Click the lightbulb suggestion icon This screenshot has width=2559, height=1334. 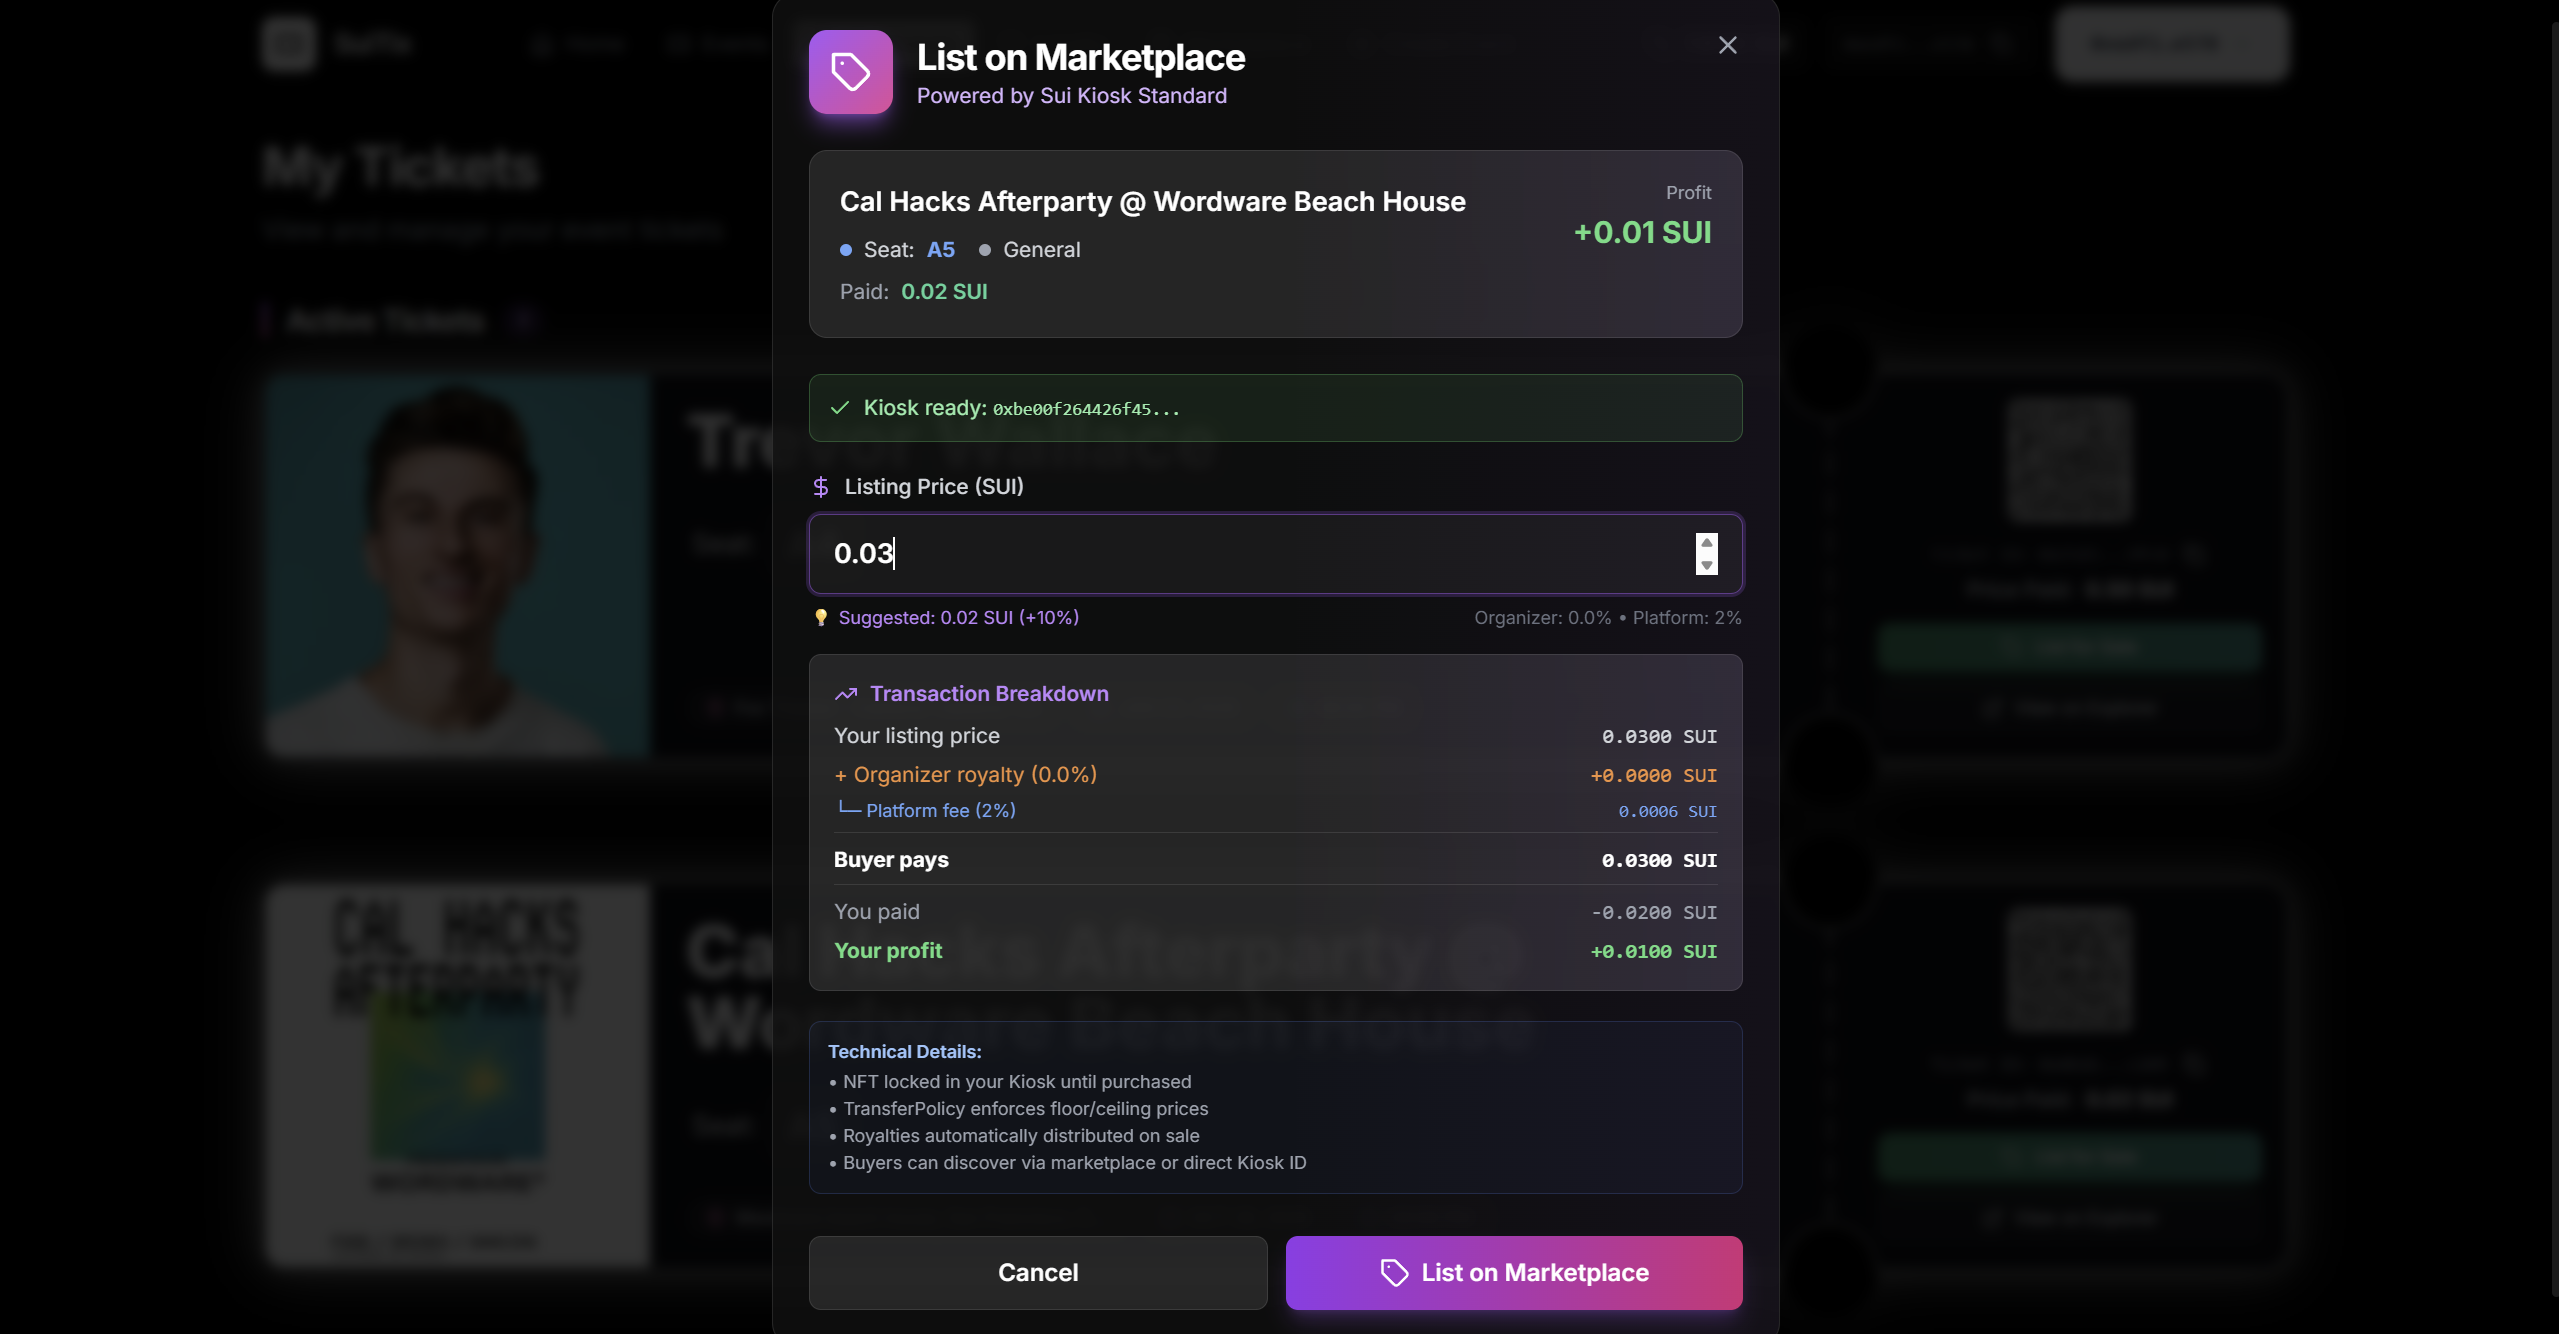(821, 618)
